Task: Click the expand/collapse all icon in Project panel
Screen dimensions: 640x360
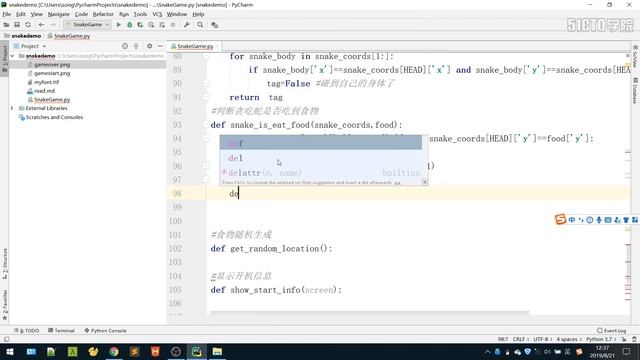Action: click(x=136, y=46)
